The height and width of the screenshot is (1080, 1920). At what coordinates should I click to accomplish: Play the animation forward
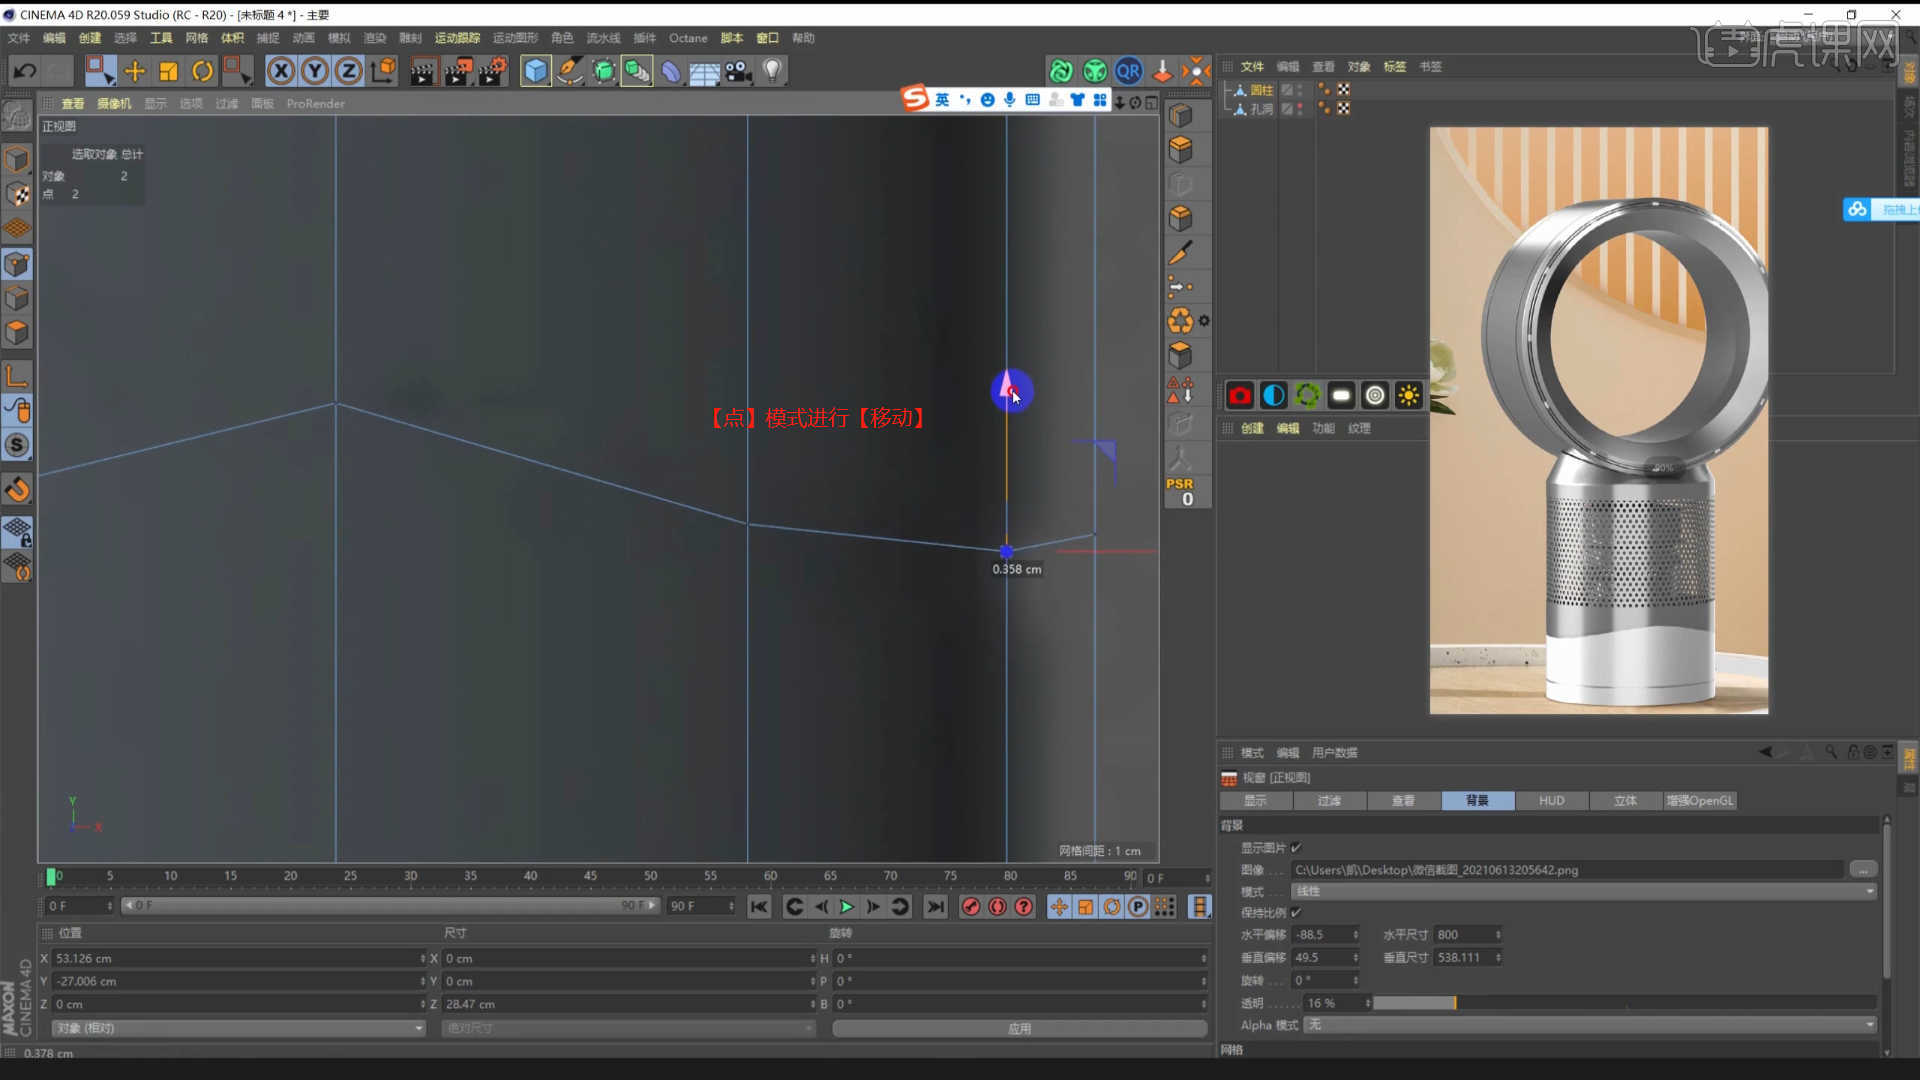pos(846,907)
